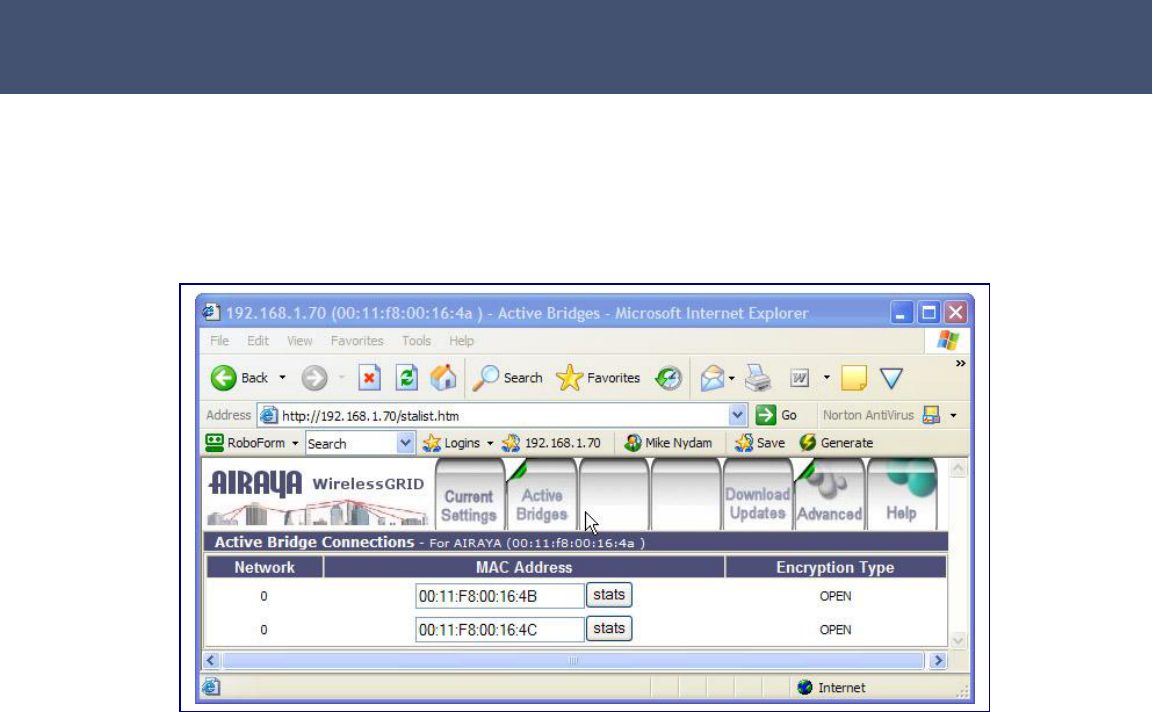Open the AIRAYA Help tab
The width and height of the screenshot is (1153, 712).
tap(902, 494)
